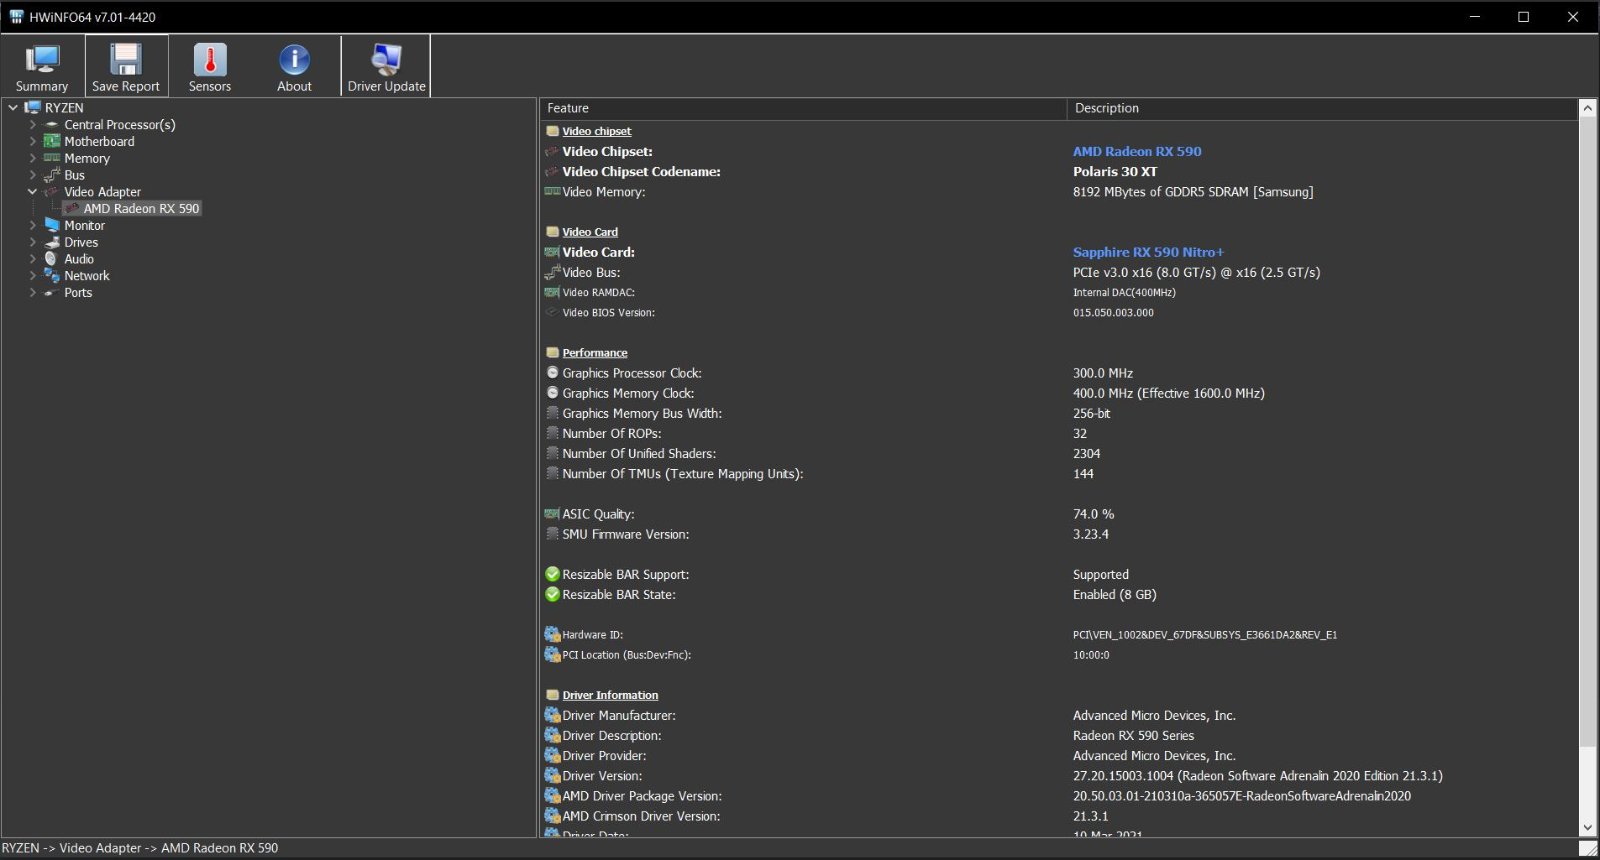This screenshot has height=860, width=1600.
Task: Select the Radeon RX 590 Series description
Action: click(x=1133, y=735)
